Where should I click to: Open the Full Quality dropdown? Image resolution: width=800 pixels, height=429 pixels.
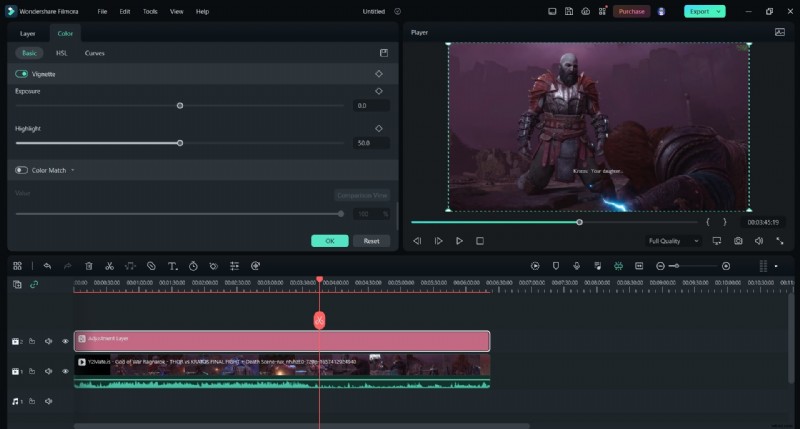coord(673,241)
